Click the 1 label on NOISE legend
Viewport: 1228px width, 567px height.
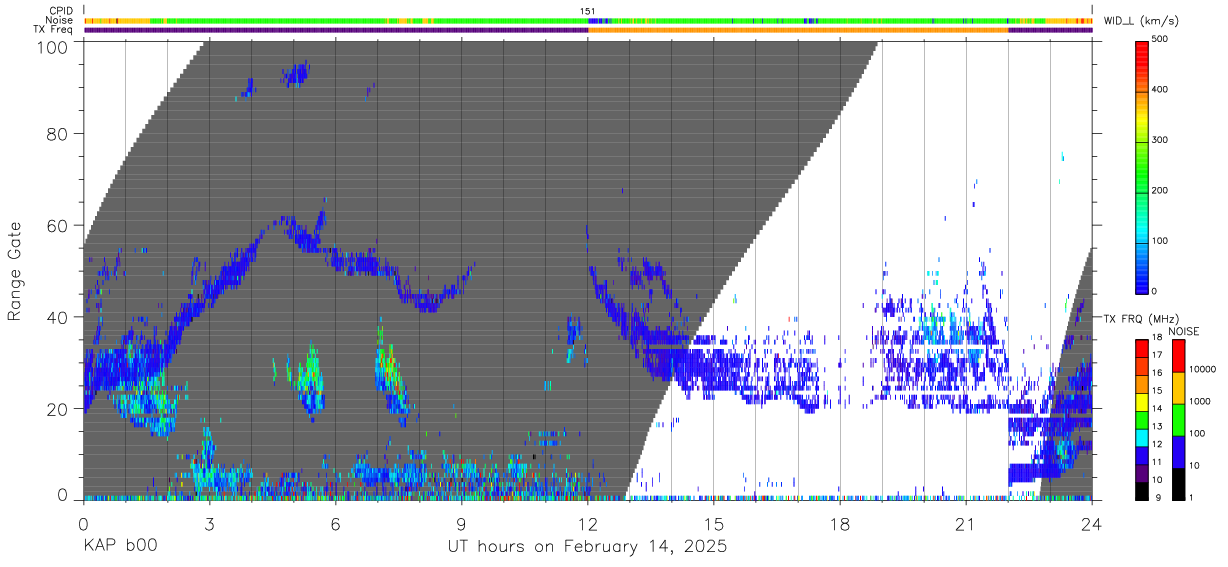click(1192, 497)
